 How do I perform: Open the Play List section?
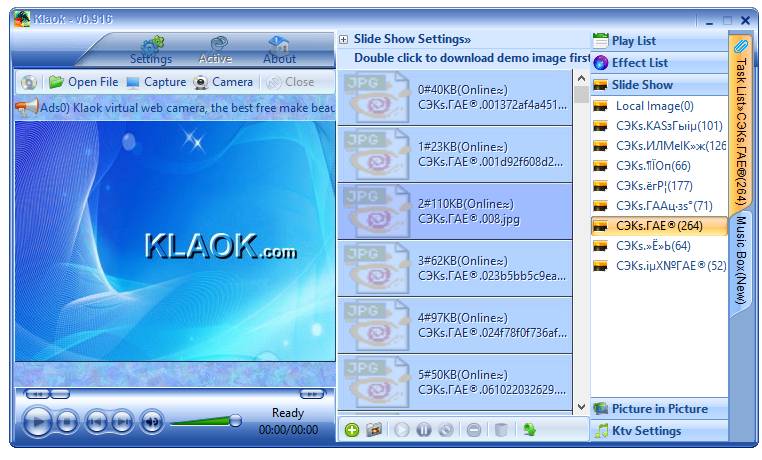click(659, 41)
